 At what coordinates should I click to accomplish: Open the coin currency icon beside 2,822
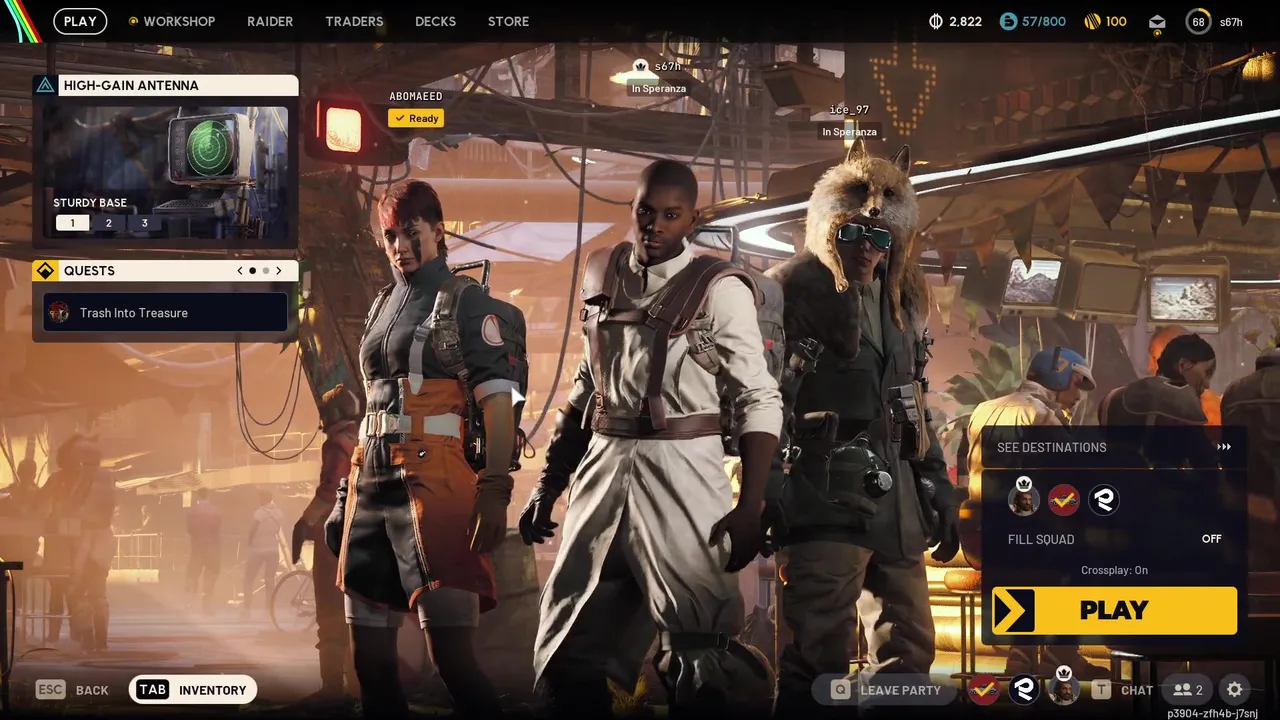pos(936,21)
